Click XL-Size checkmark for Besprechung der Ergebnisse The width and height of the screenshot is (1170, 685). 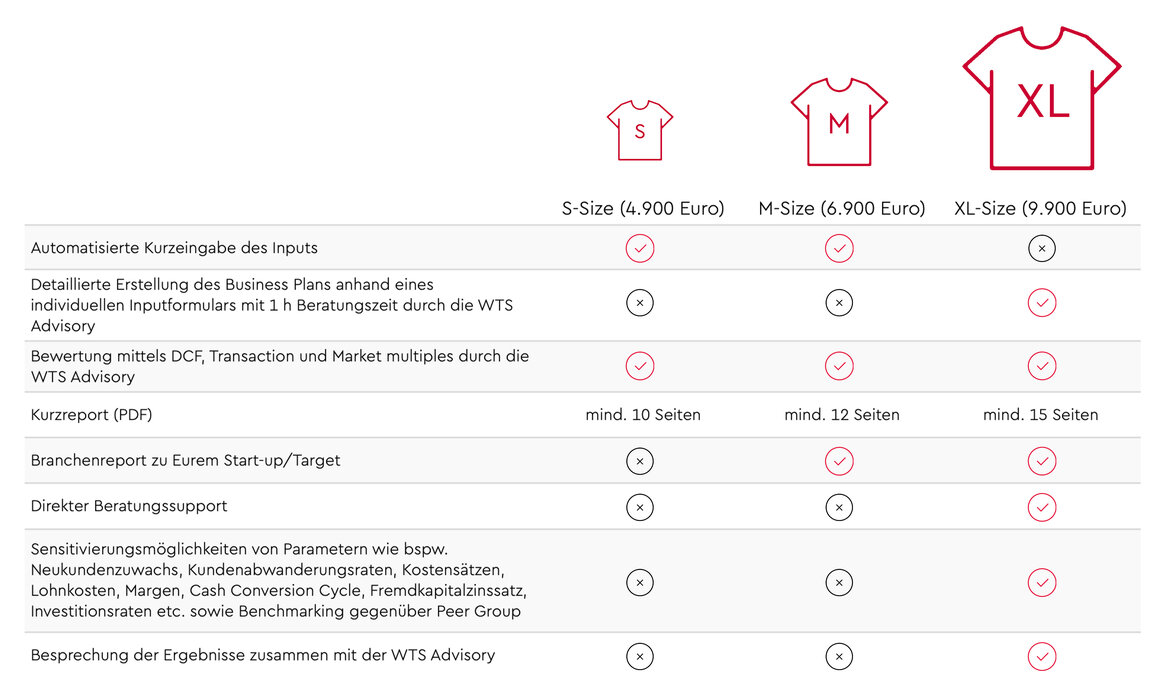(x=1041, y=657)
